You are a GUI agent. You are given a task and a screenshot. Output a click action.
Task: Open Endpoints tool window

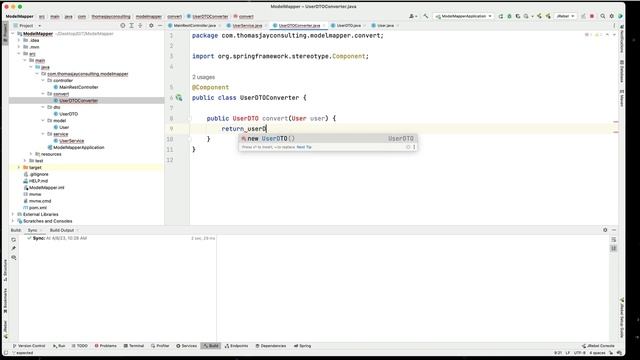pos(236,346)
